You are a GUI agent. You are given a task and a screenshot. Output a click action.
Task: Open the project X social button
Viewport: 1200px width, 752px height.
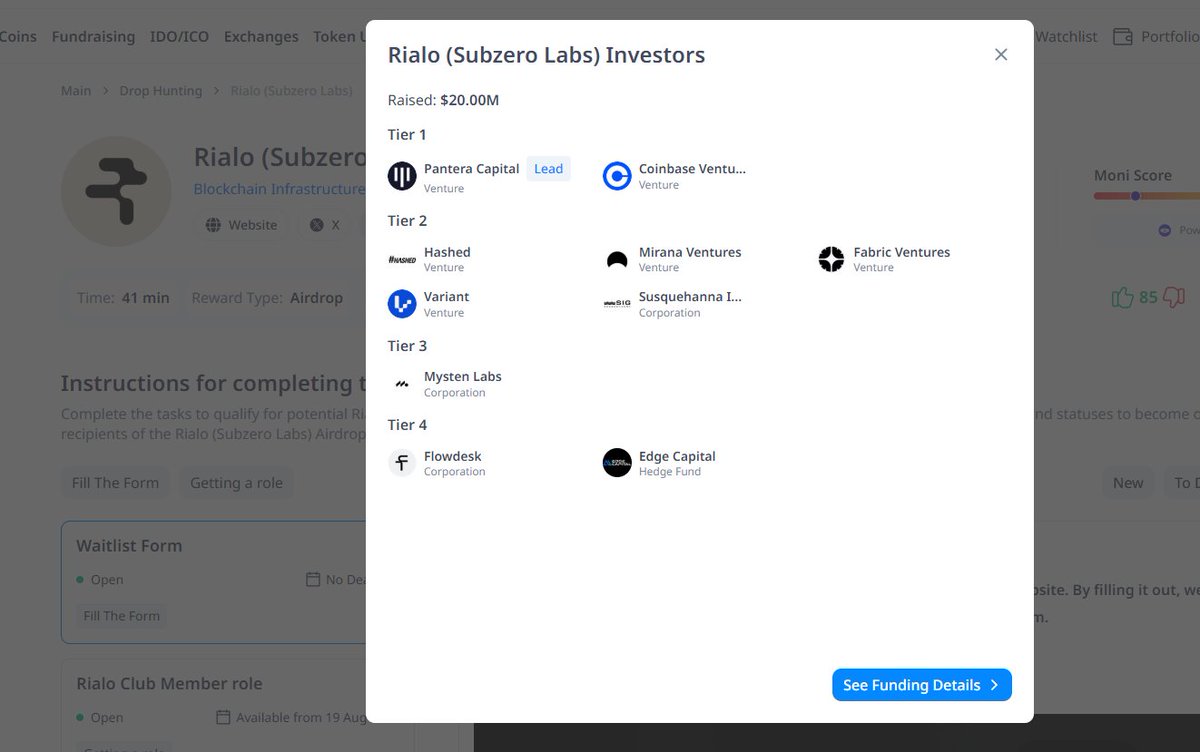click(x=326, y=225)
